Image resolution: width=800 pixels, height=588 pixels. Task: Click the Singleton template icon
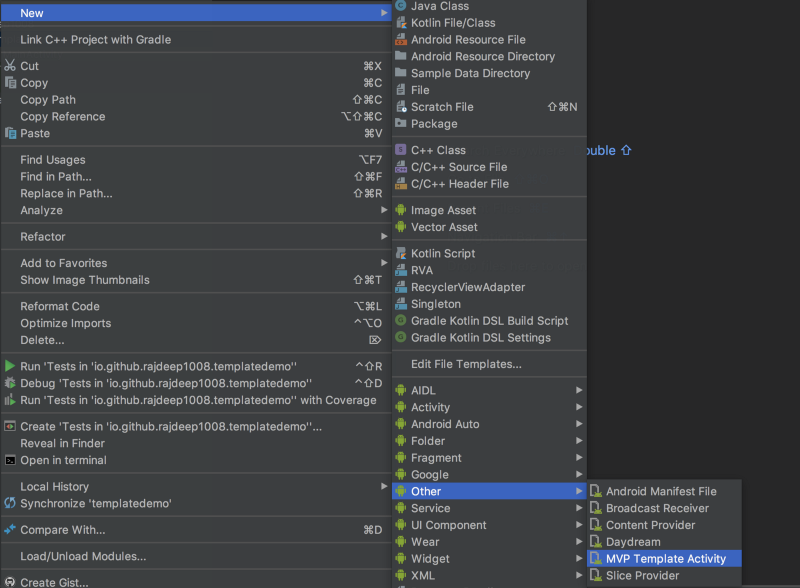(x=401, y=304)
